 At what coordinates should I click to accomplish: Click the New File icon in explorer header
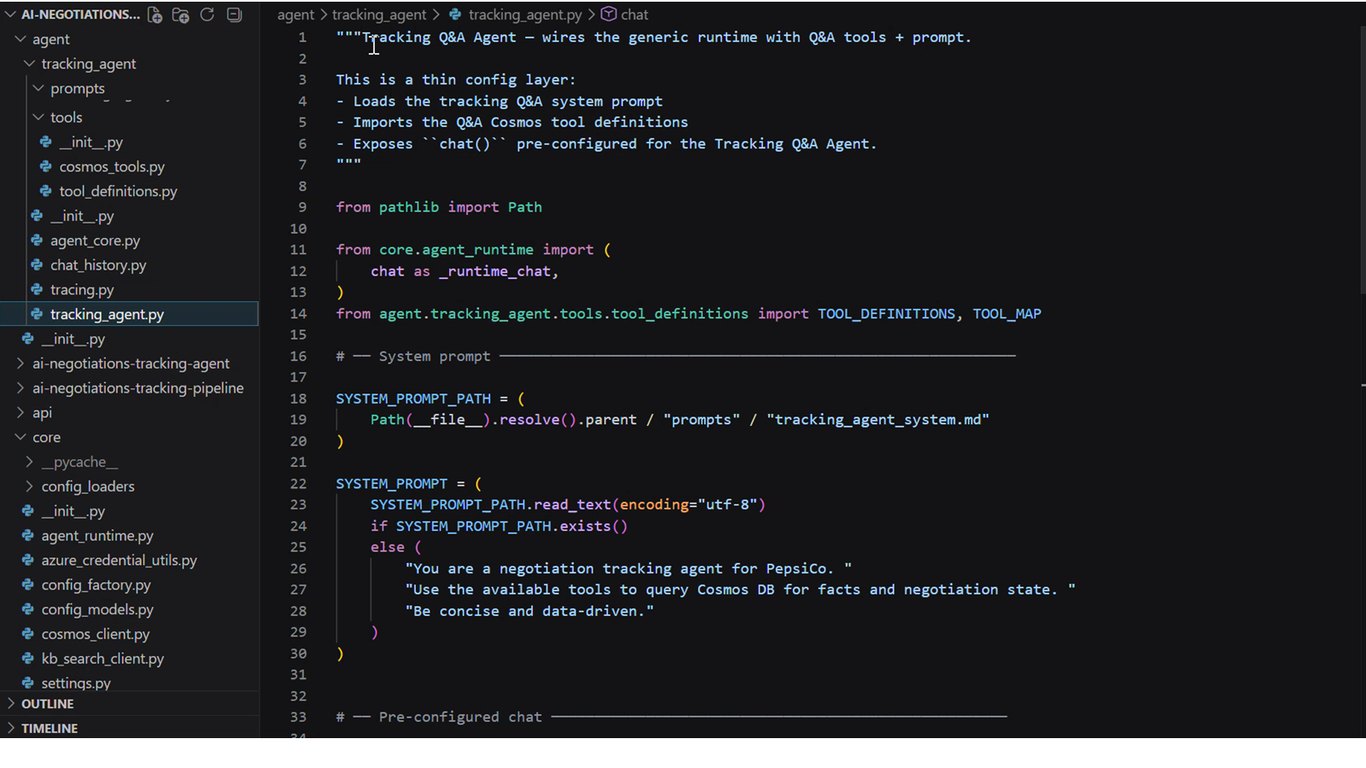pyautogui.click(x=154, y=15)
